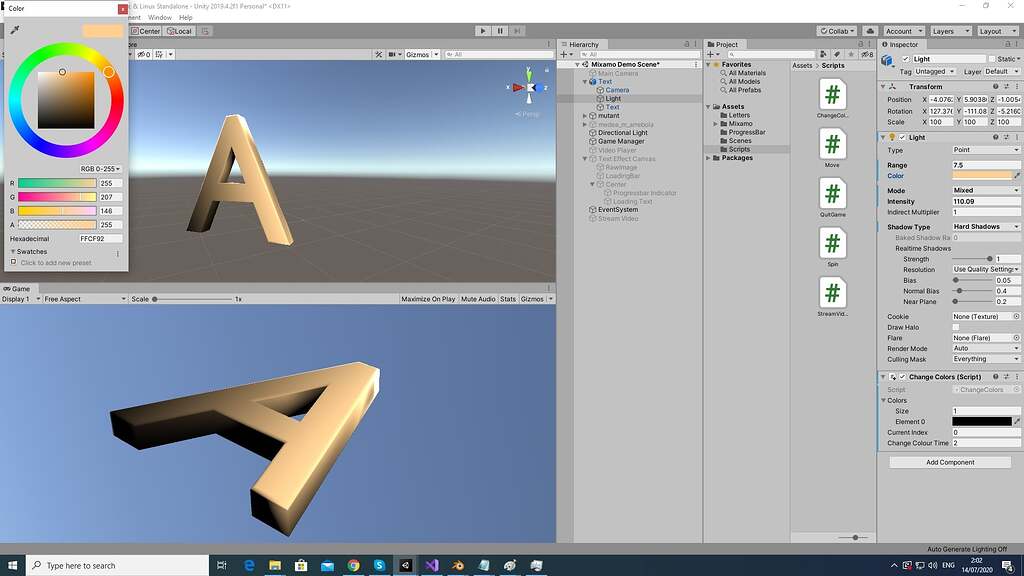Open the Gizmos menu in Scene view
The image size is (1024, 576).
click(x=420, y=54)
